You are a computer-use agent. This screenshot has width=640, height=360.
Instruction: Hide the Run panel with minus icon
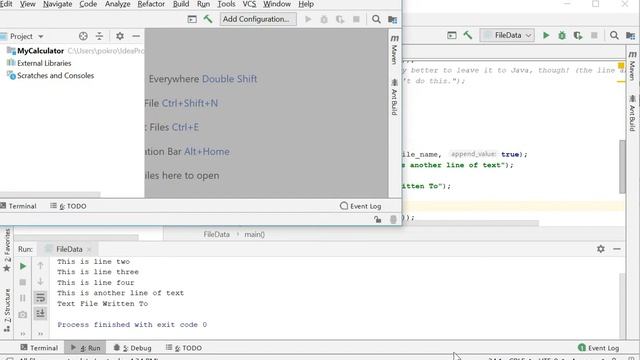click(617, 249)
